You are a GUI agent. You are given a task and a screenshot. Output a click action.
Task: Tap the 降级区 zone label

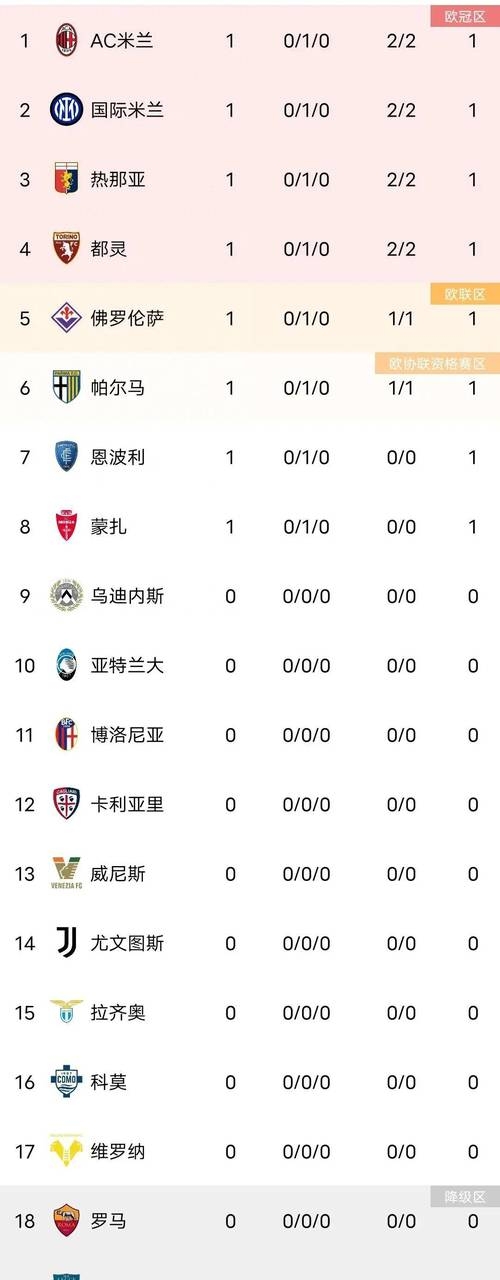tap(465, 1196)
